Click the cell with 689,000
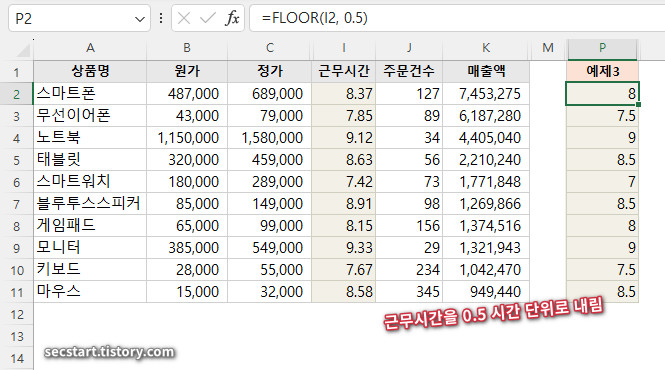 pyautogui.click(x=269, y=93)
